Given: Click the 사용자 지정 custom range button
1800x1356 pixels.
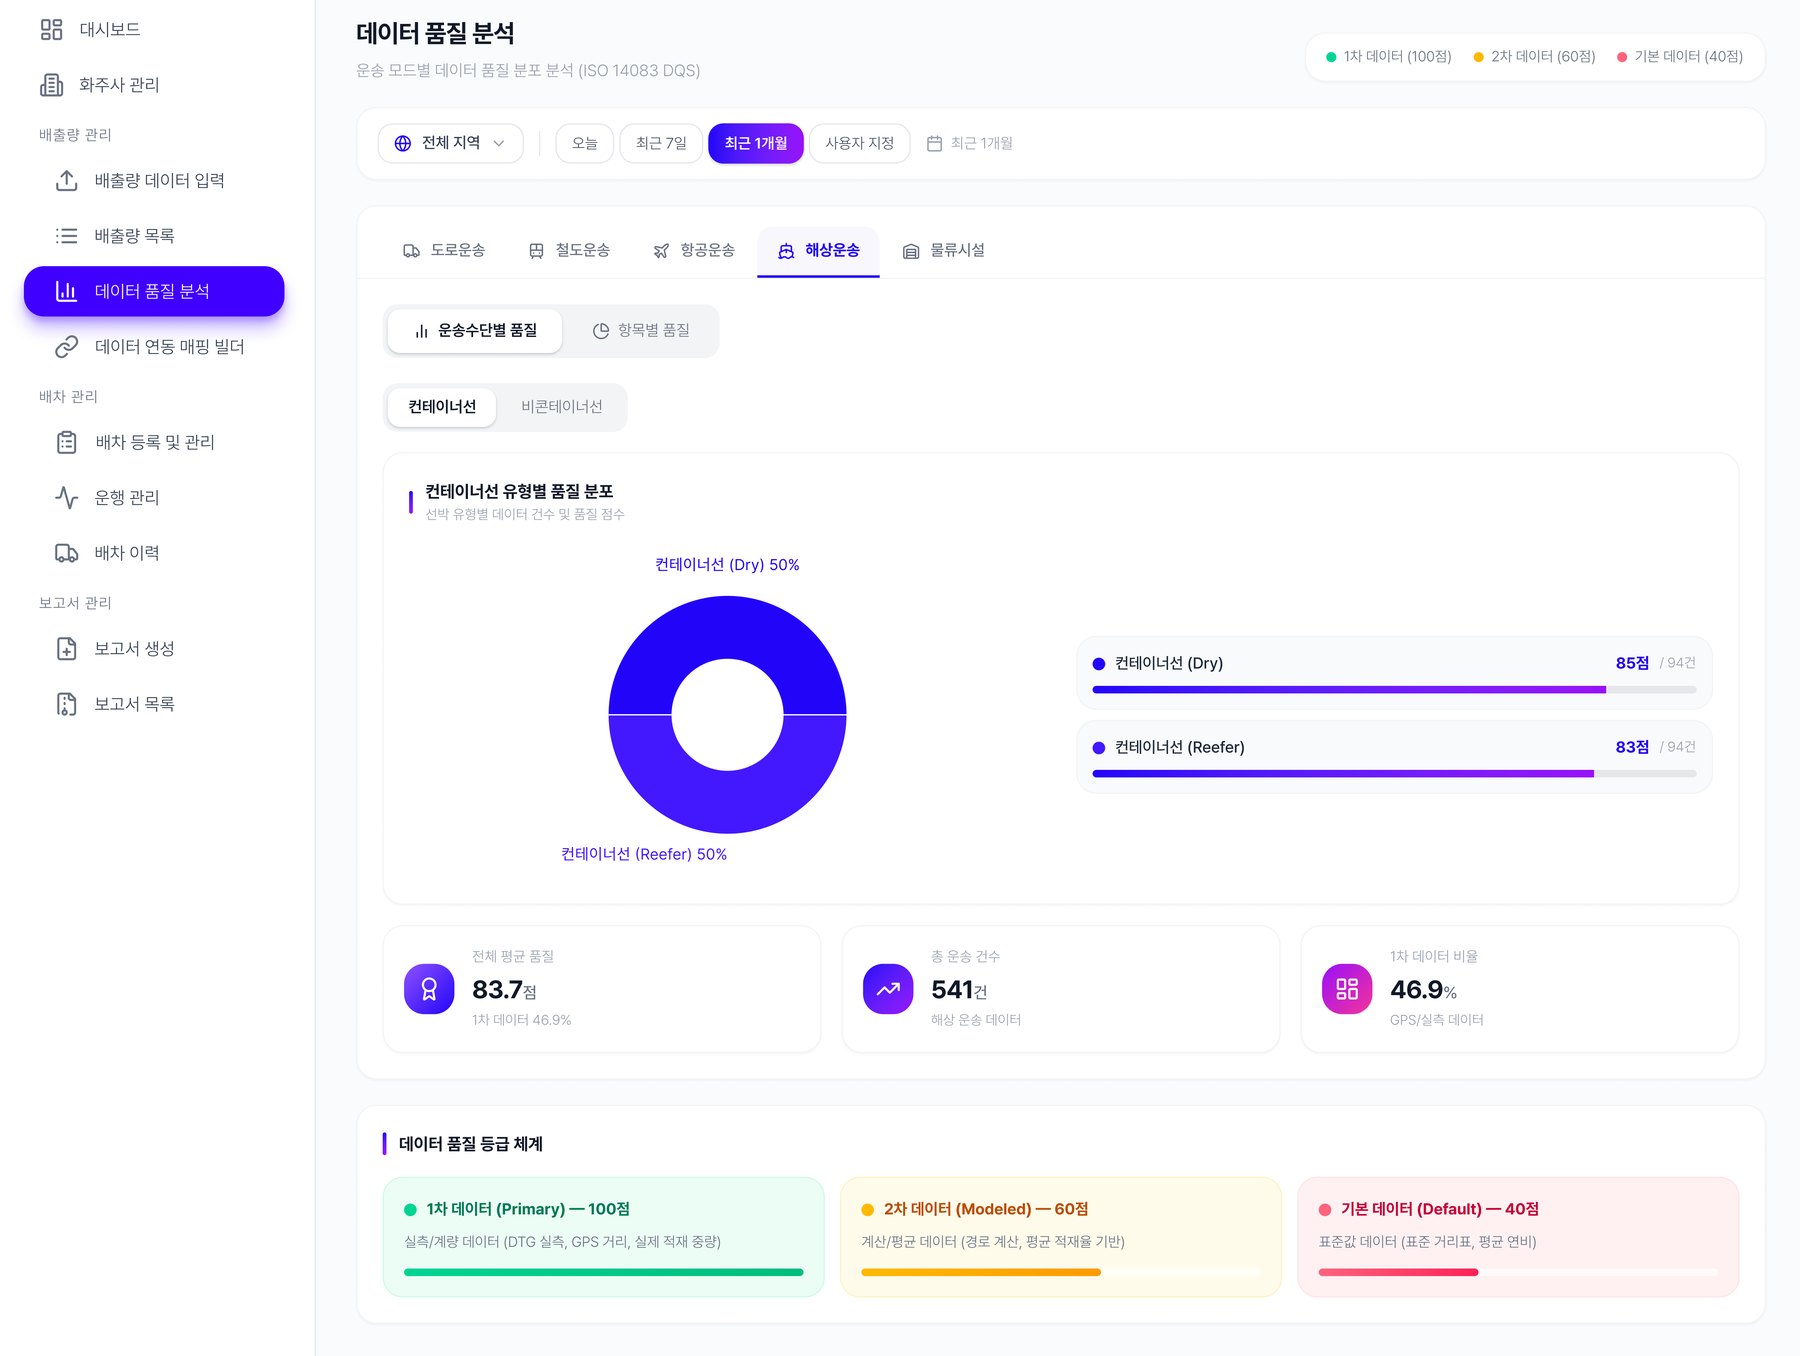Looking at the screenshot, I should (859, 144).
